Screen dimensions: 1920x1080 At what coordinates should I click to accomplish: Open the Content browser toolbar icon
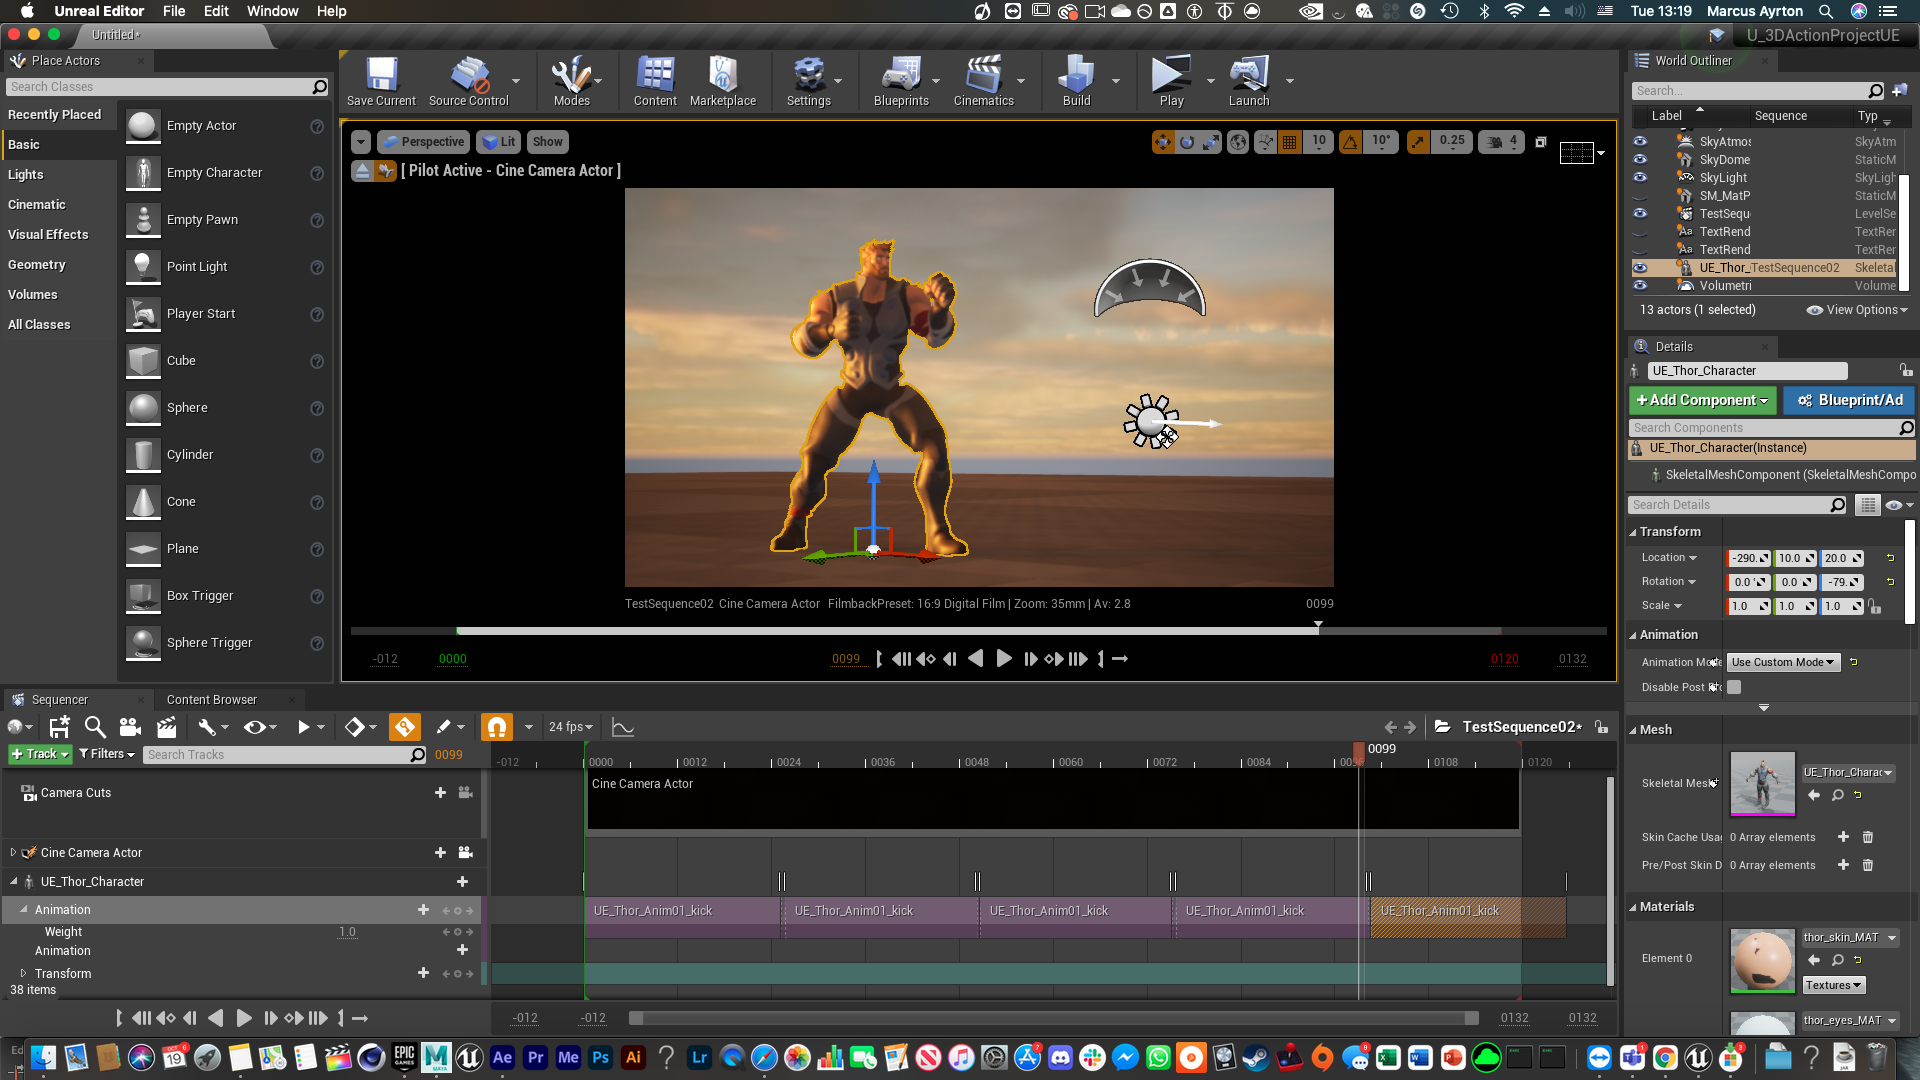click(655, 82)
